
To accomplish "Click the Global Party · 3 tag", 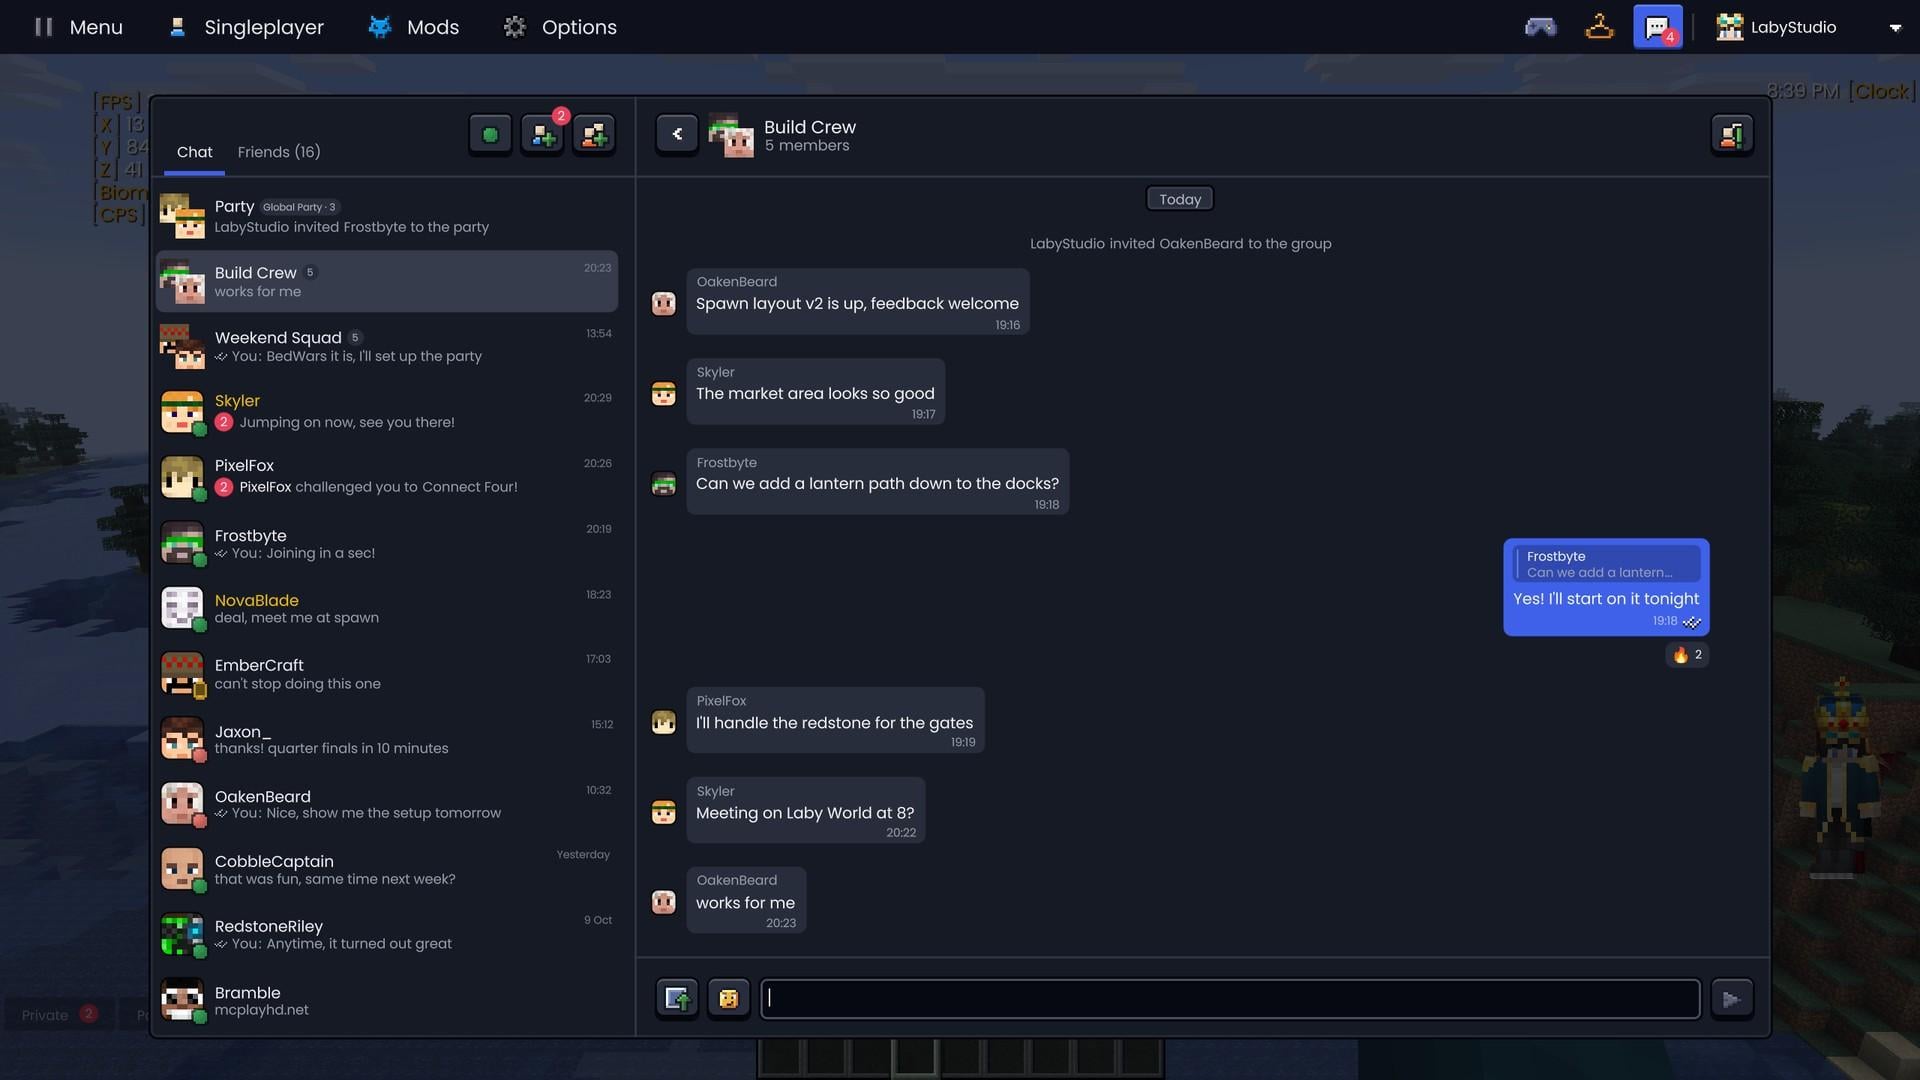I will pyautogui.click(x=300, y=207).
